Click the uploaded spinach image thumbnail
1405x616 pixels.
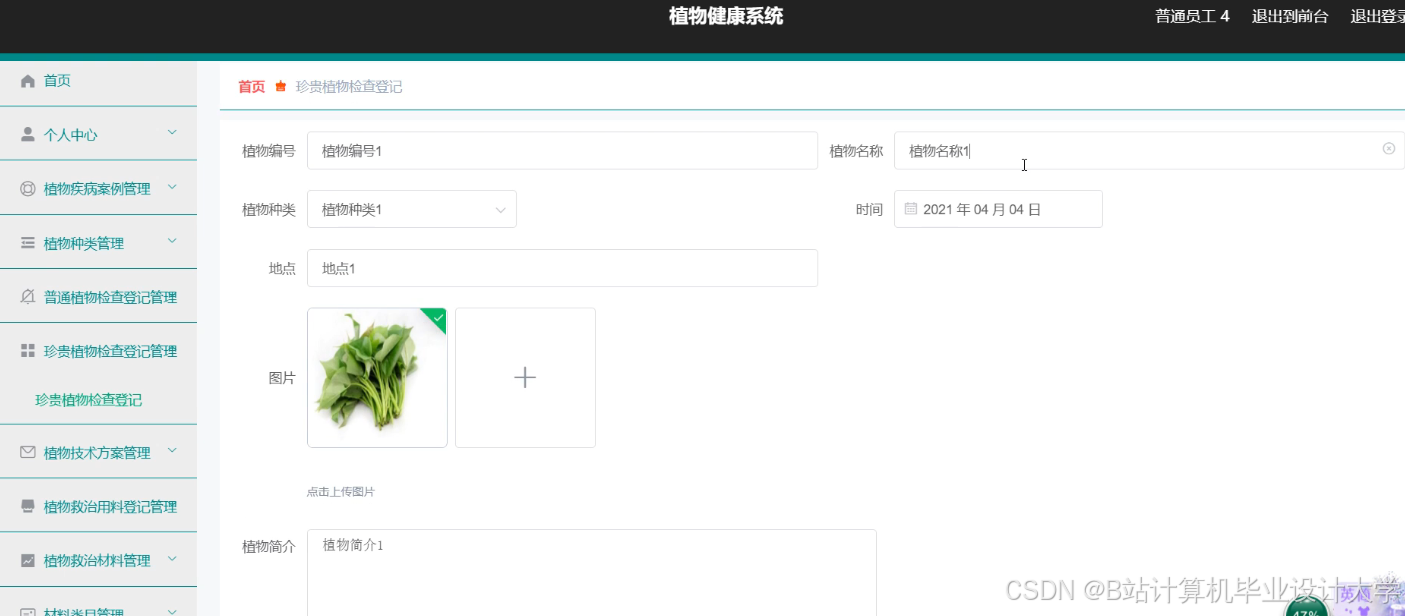[377, 377]
